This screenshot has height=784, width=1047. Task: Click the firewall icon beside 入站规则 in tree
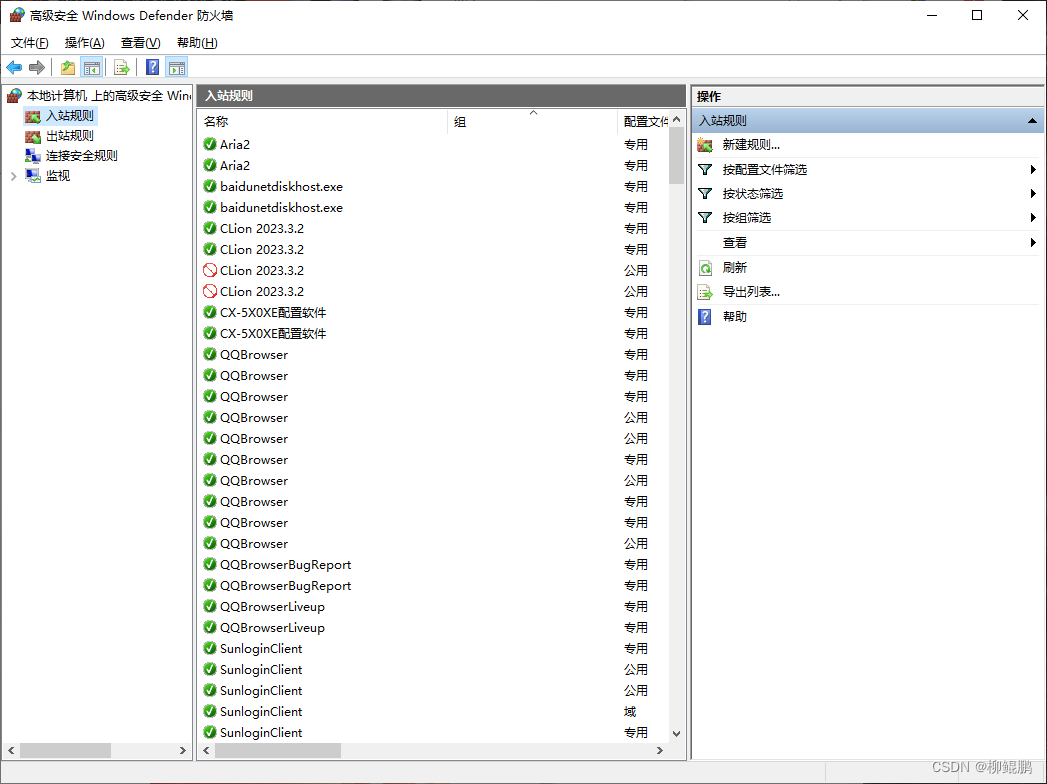tap(33, 116)
